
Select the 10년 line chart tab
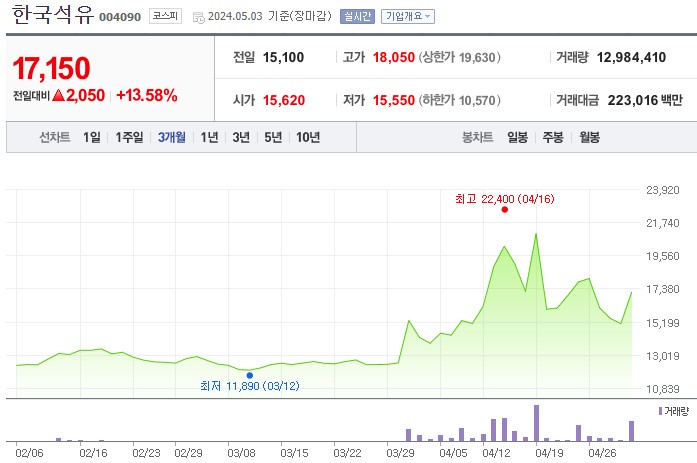[308, 137]
